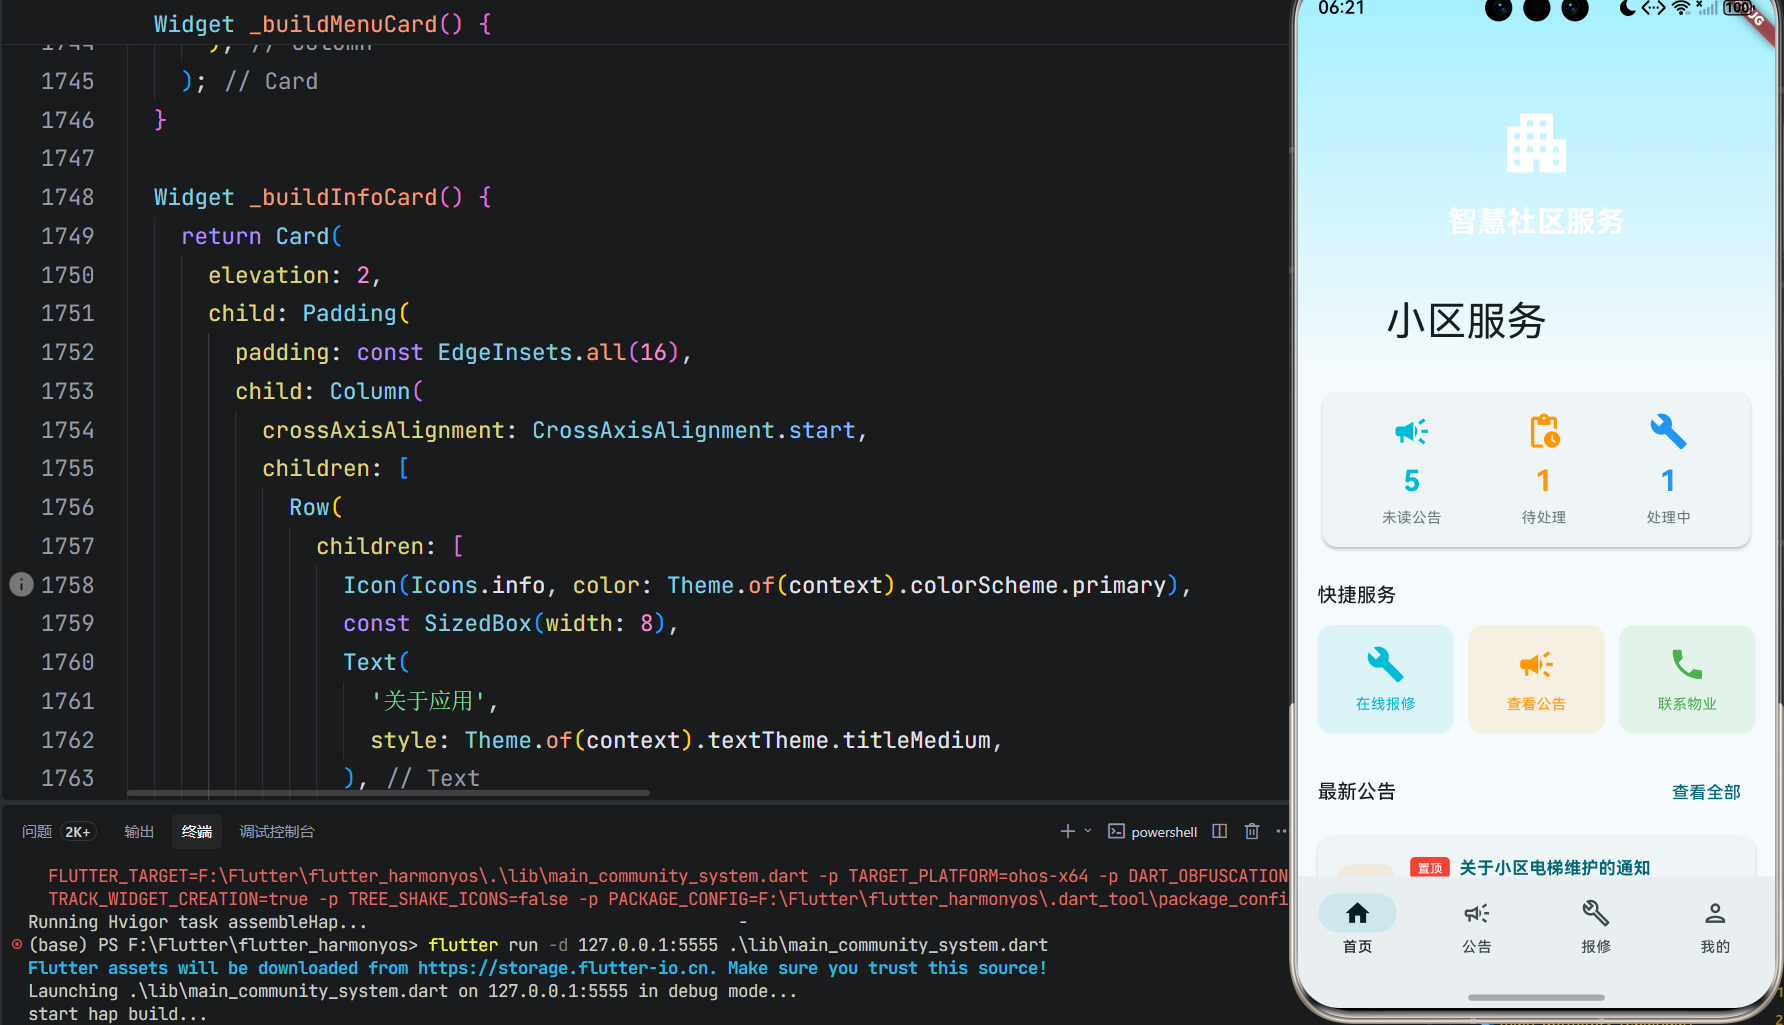Click the phone icon in 联系物业 card

pos(1687,664)
